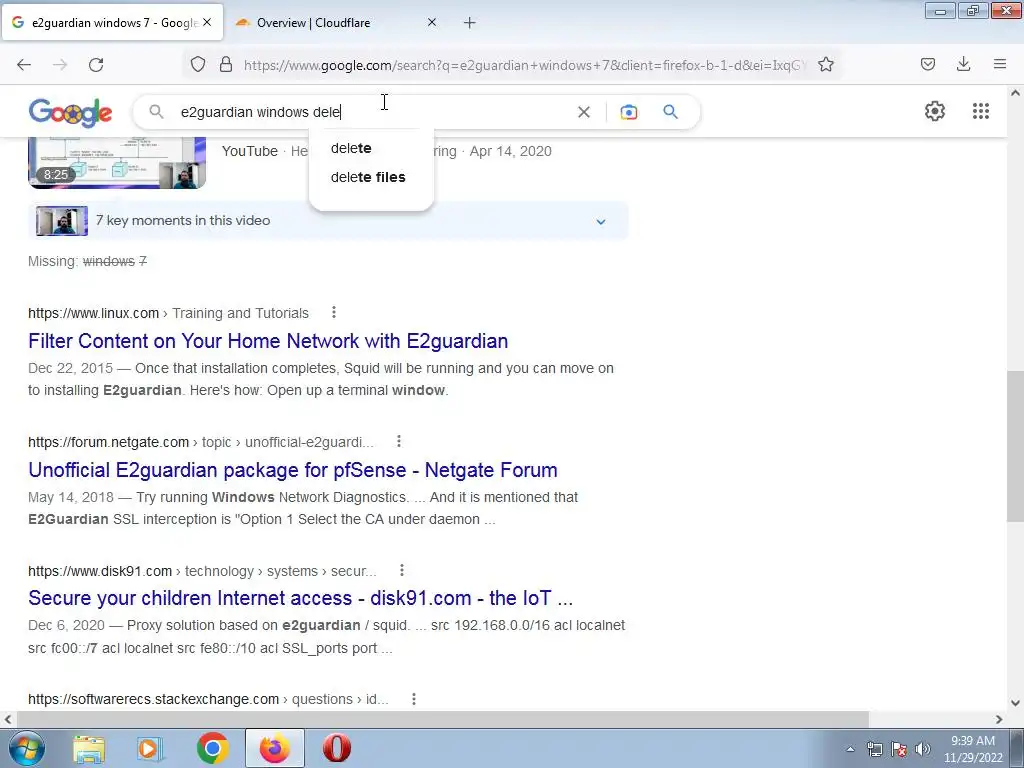The width and height of the screenshot is (1024, 768).
Task: Switch to Firefox in the taskbar
Action: click(275, 748)
